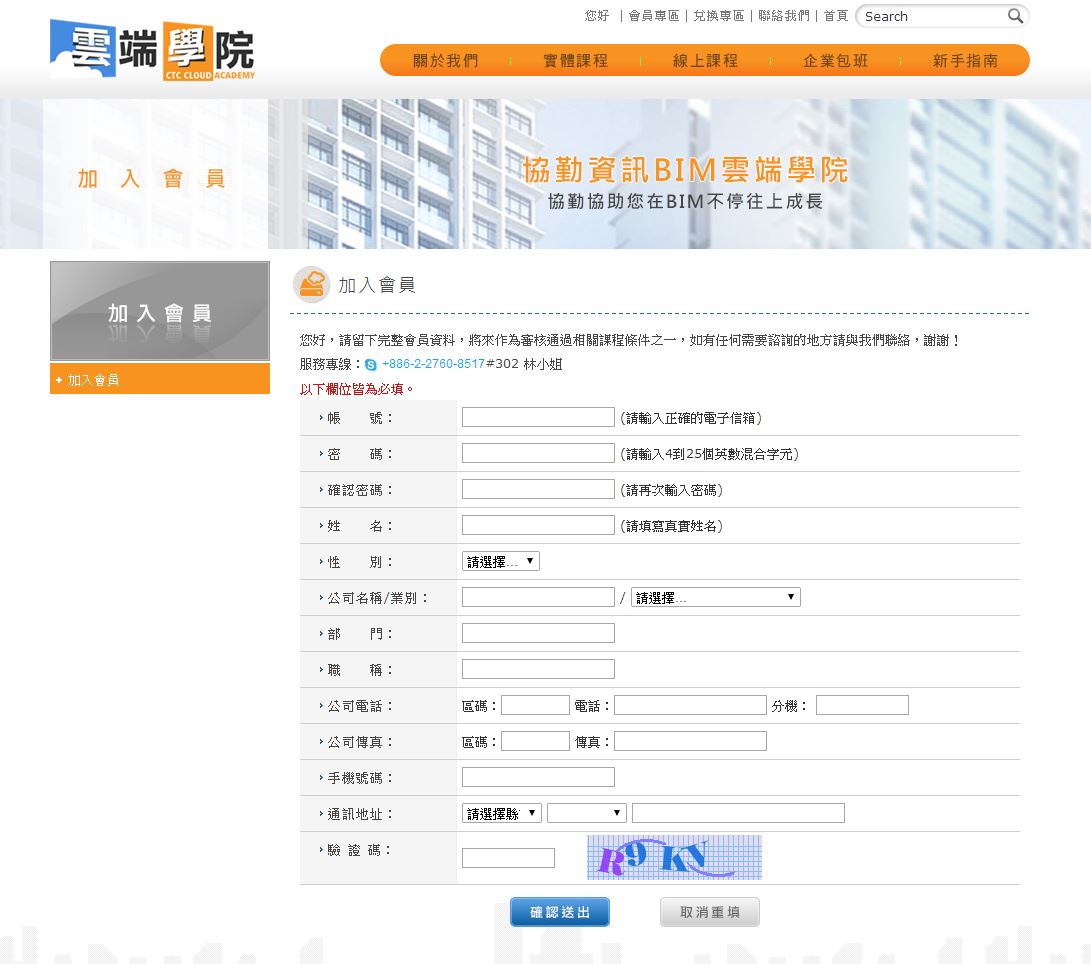Open the 關於我們 menu
1091x964 pixels.
click(x=446, y=61)
